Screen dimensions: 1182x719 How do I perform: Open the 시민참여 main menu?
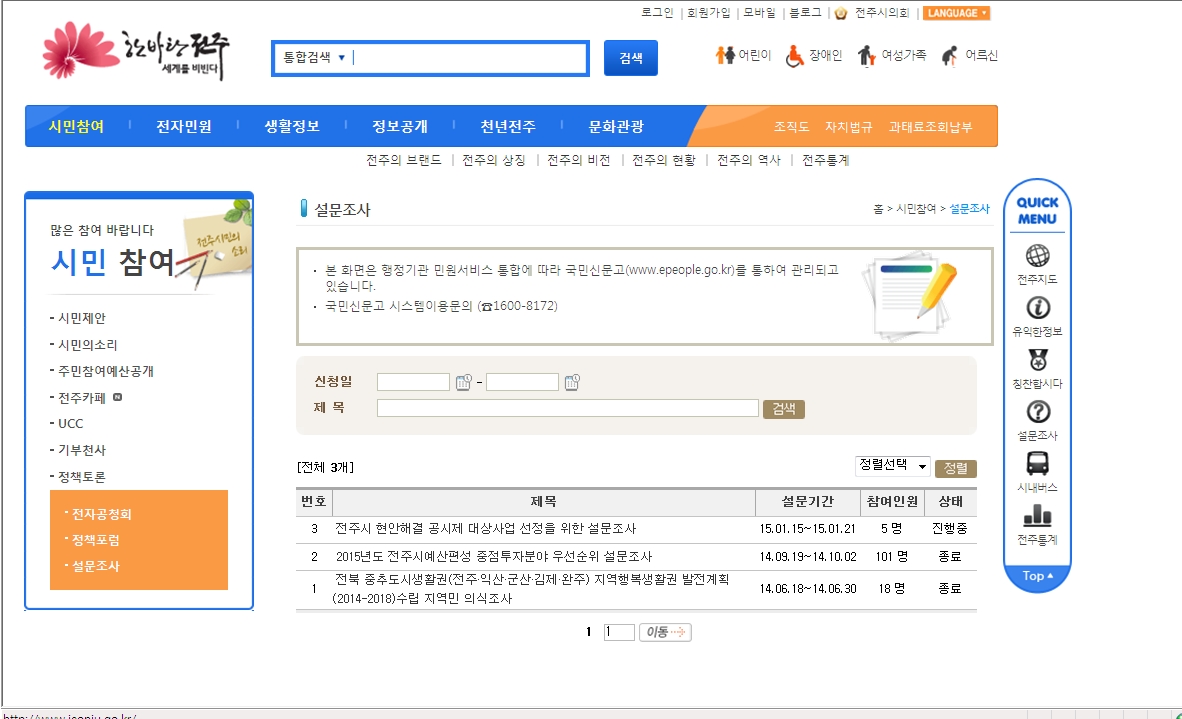point(76,127)
